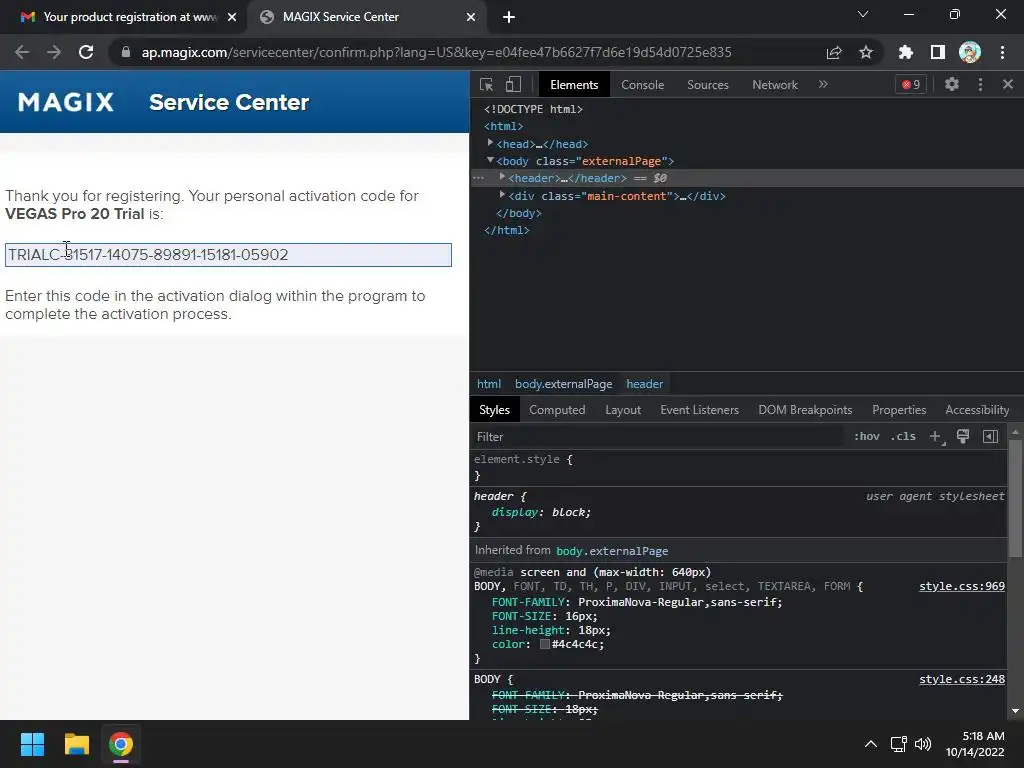Click the new style rule plus icon
This screenshot has width=1024, height=768.
tap(935, 436)
